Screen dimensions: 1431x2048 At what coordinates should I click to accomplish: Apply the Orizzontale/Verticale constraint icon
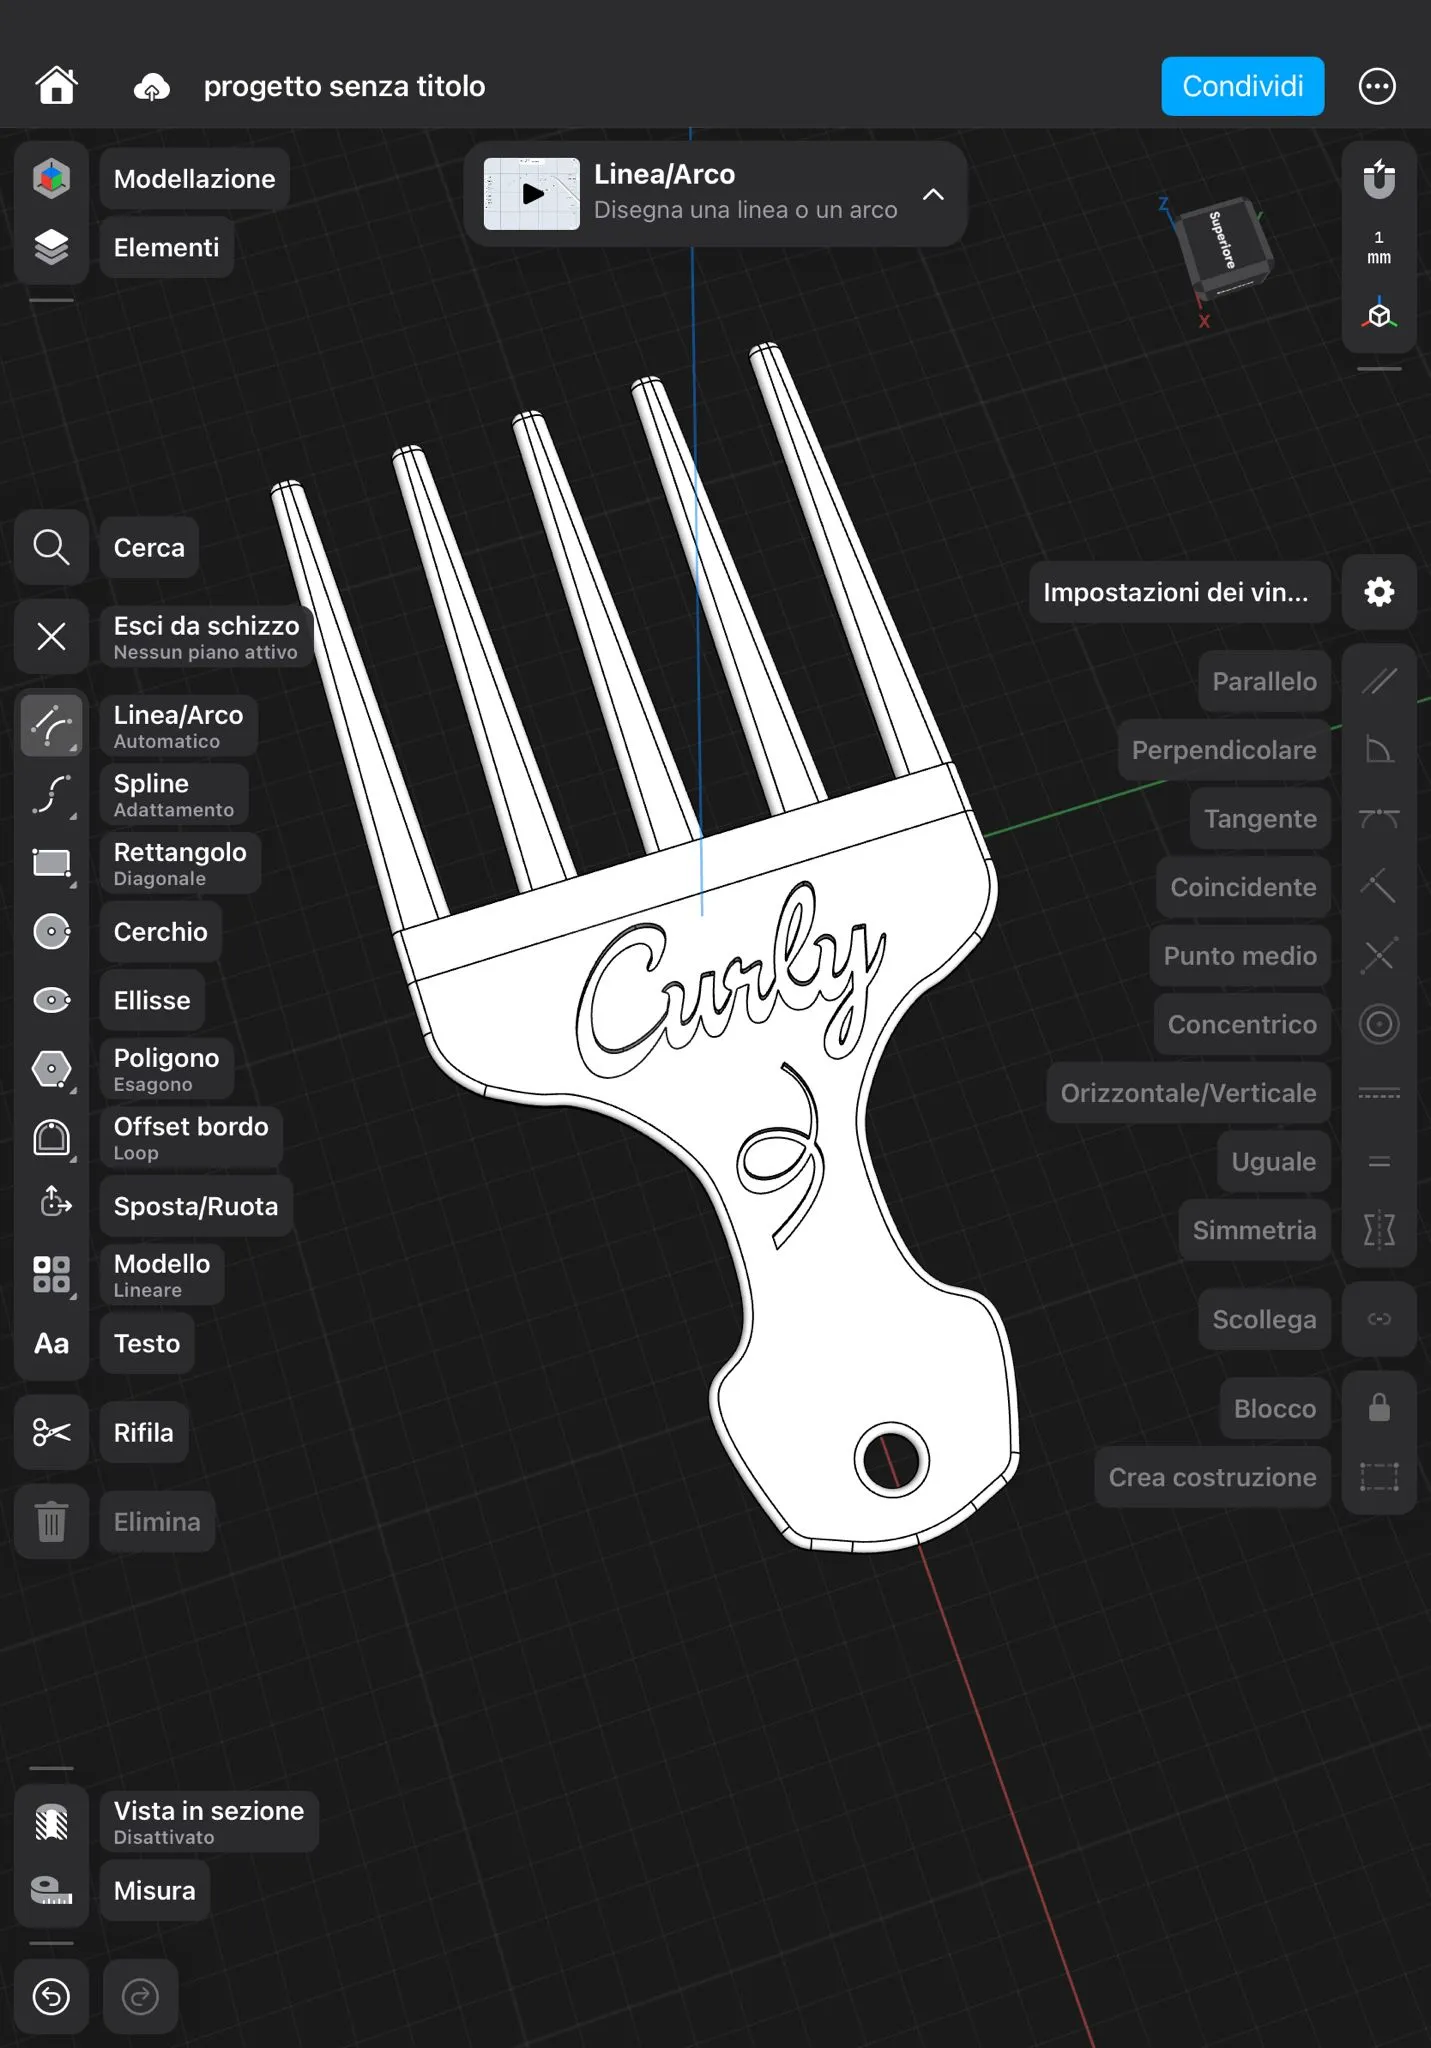tap(1379, 1093)
